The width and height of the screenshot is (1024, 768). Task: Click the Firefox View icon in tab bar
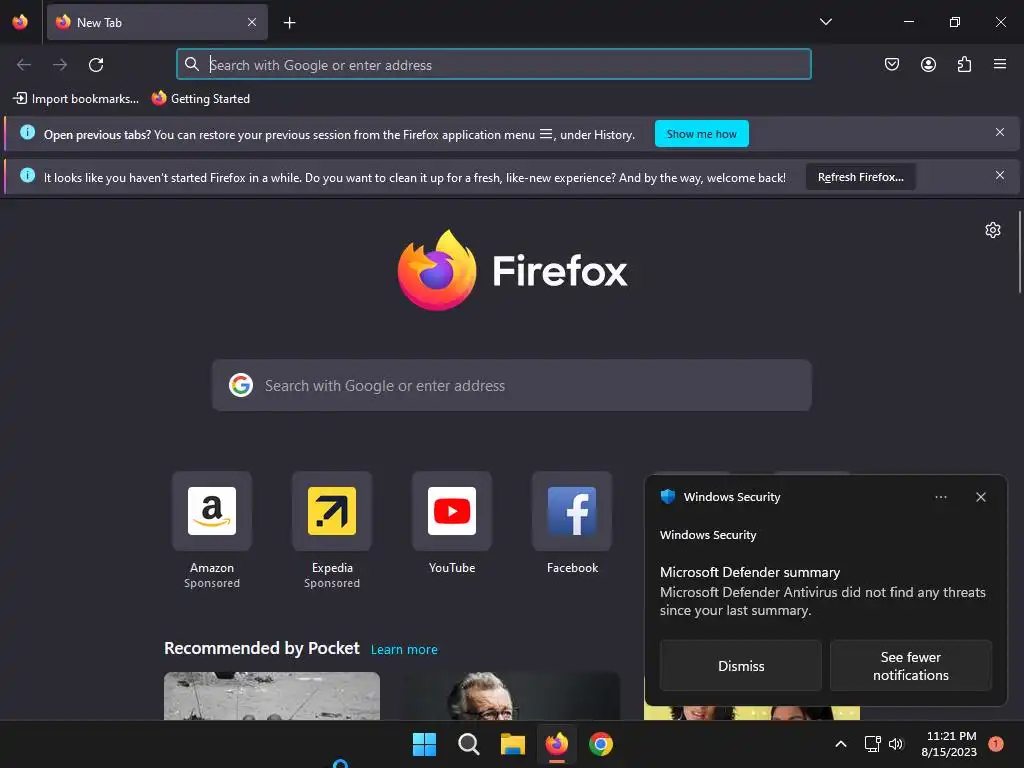20,22
